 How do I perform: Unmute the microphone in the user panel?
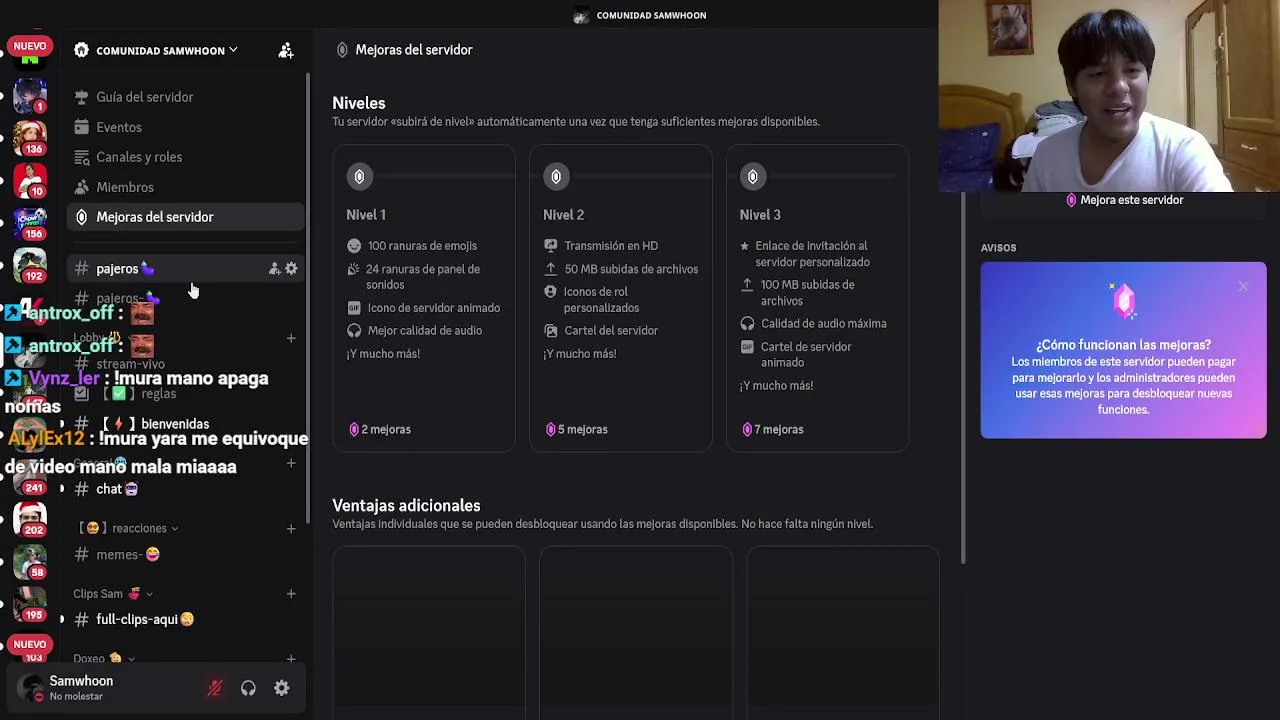click(x=214, y=688)
